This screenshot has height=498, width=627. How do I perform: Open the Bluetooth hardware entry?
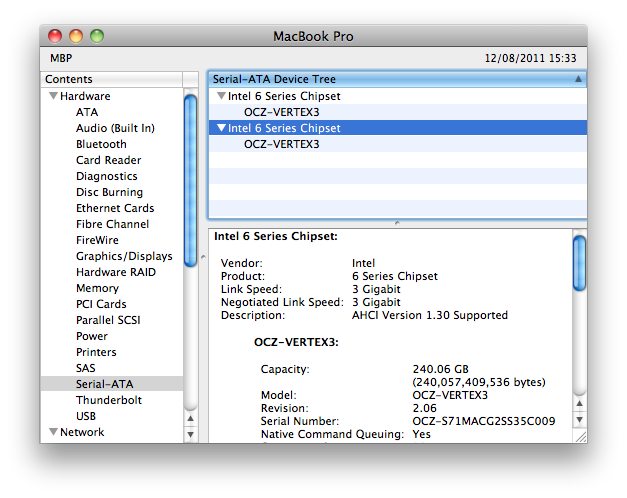pyautogui.click(x=101, y=144)
